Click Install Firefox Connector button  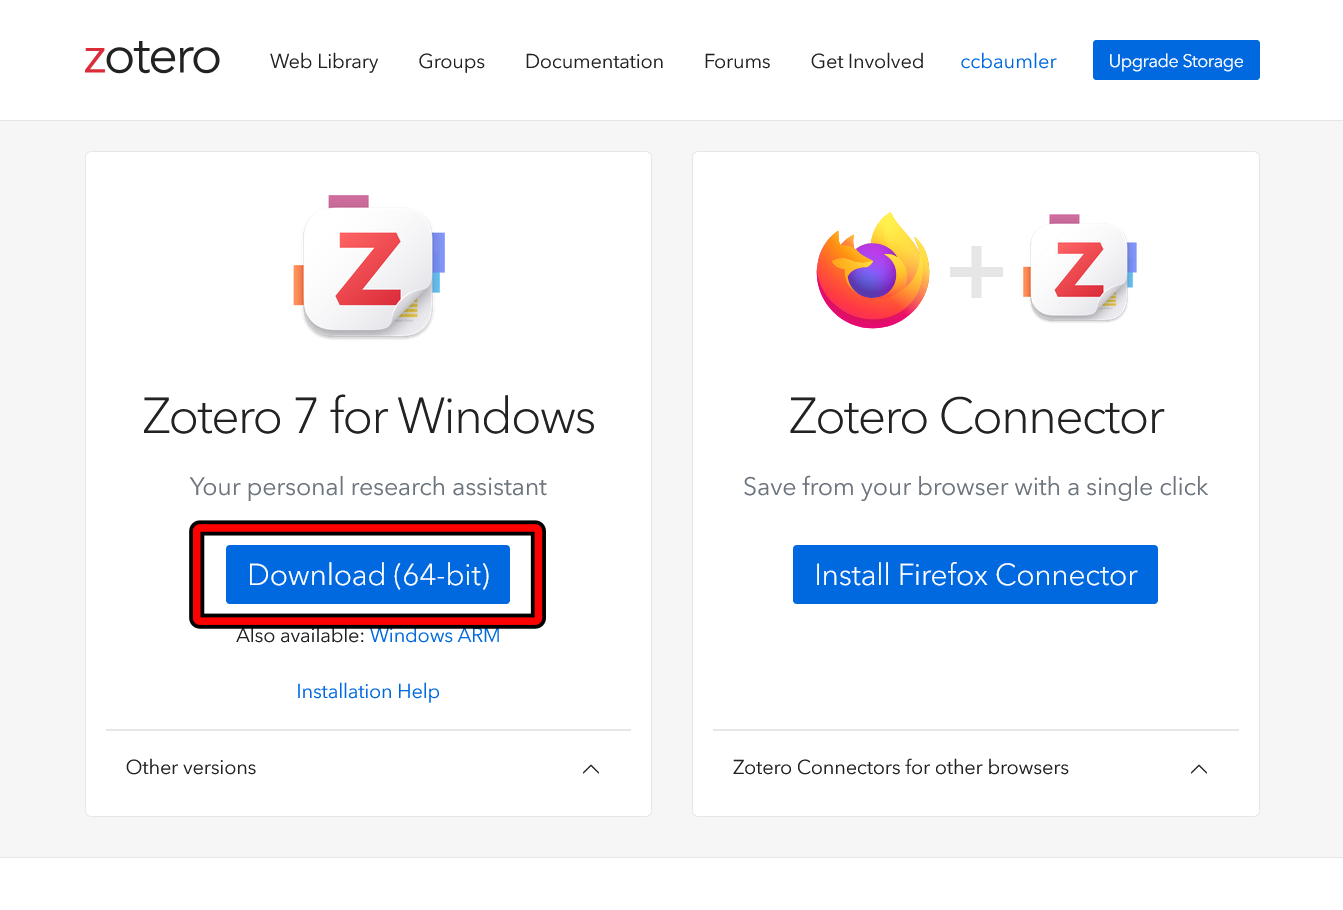975,575
